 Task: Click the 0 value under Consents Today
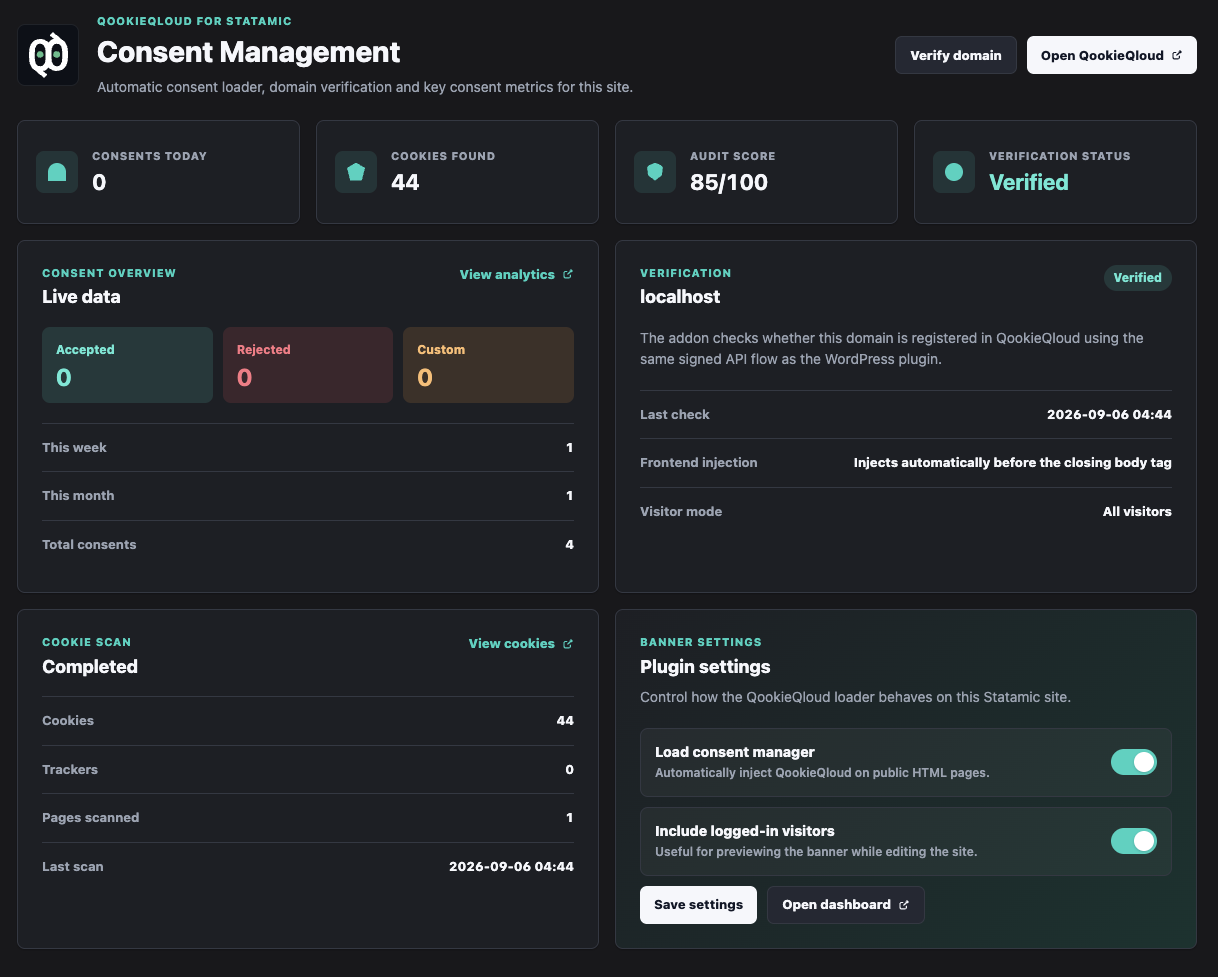point(99,182)
